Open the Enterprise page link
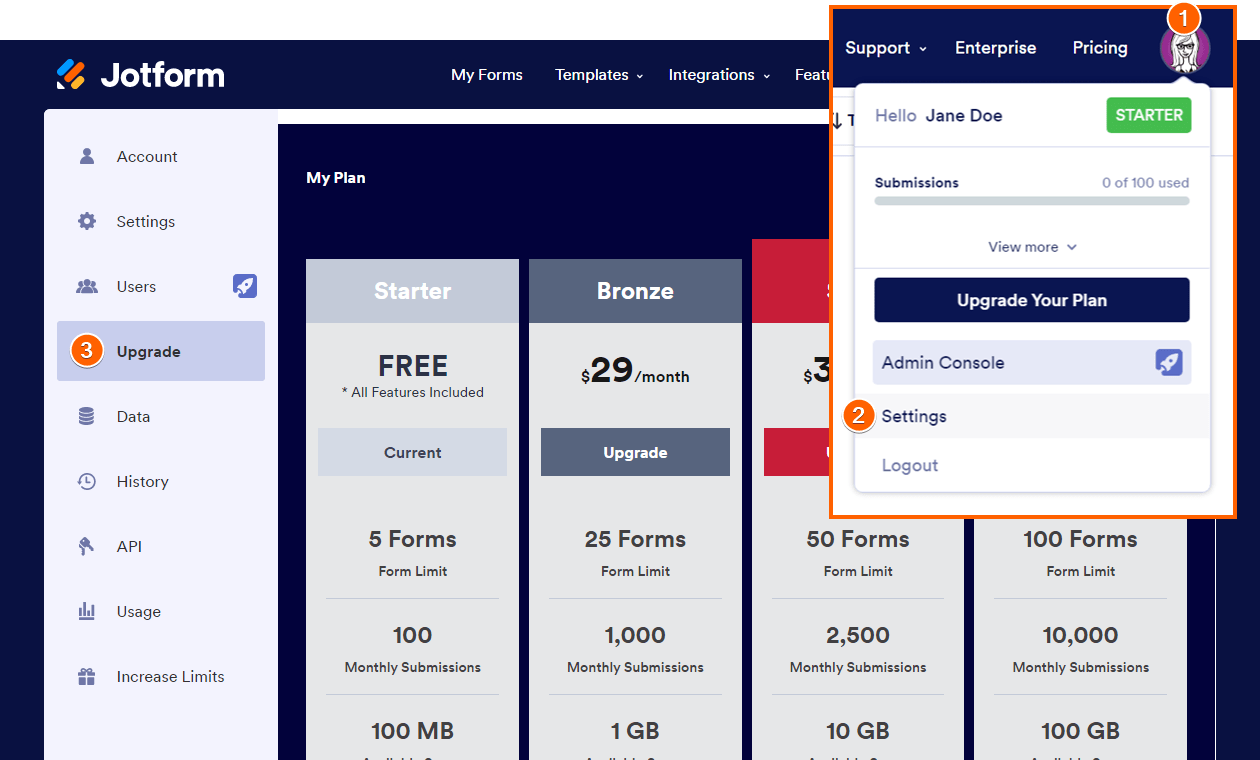Image resolution: width=1260 pixels, height=760 pixels. [x=995, y=48]
